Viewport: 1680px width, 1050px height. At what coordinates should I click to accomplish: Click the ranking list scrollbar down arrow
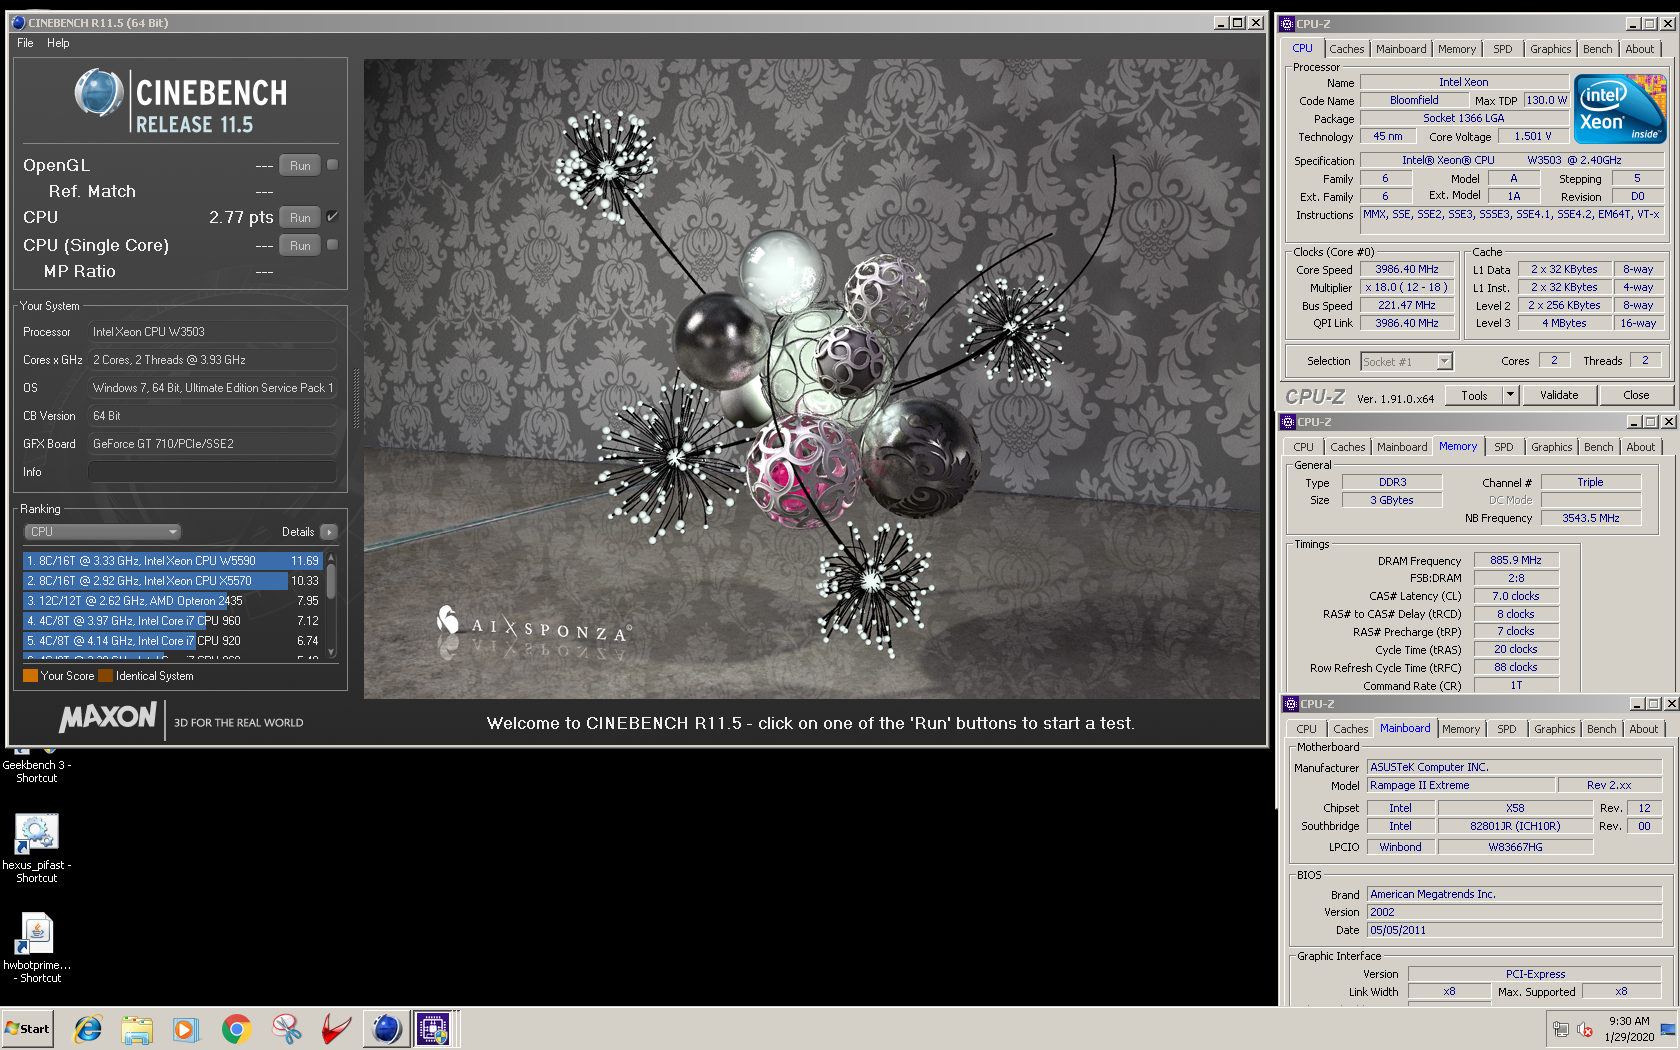331,652
